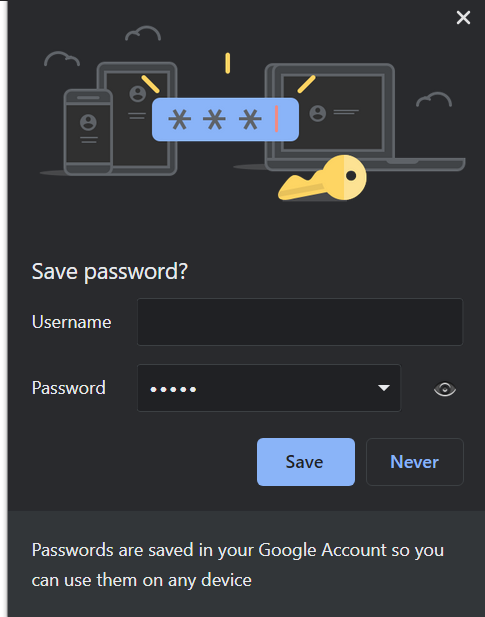The width and height of the screenshot is (485, 617).
Task: Click the smartphone illustration
Action: pos(88,132)
